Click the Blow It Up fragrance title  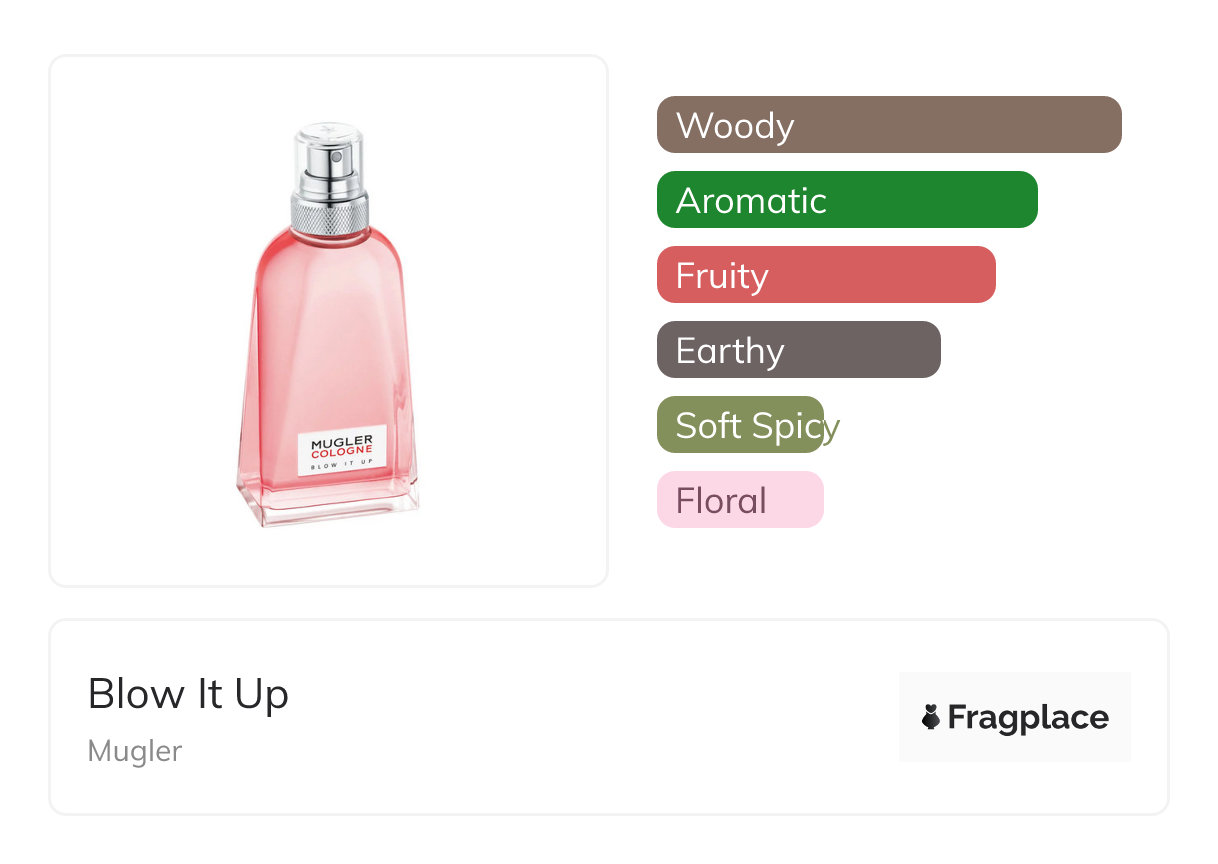188,693
